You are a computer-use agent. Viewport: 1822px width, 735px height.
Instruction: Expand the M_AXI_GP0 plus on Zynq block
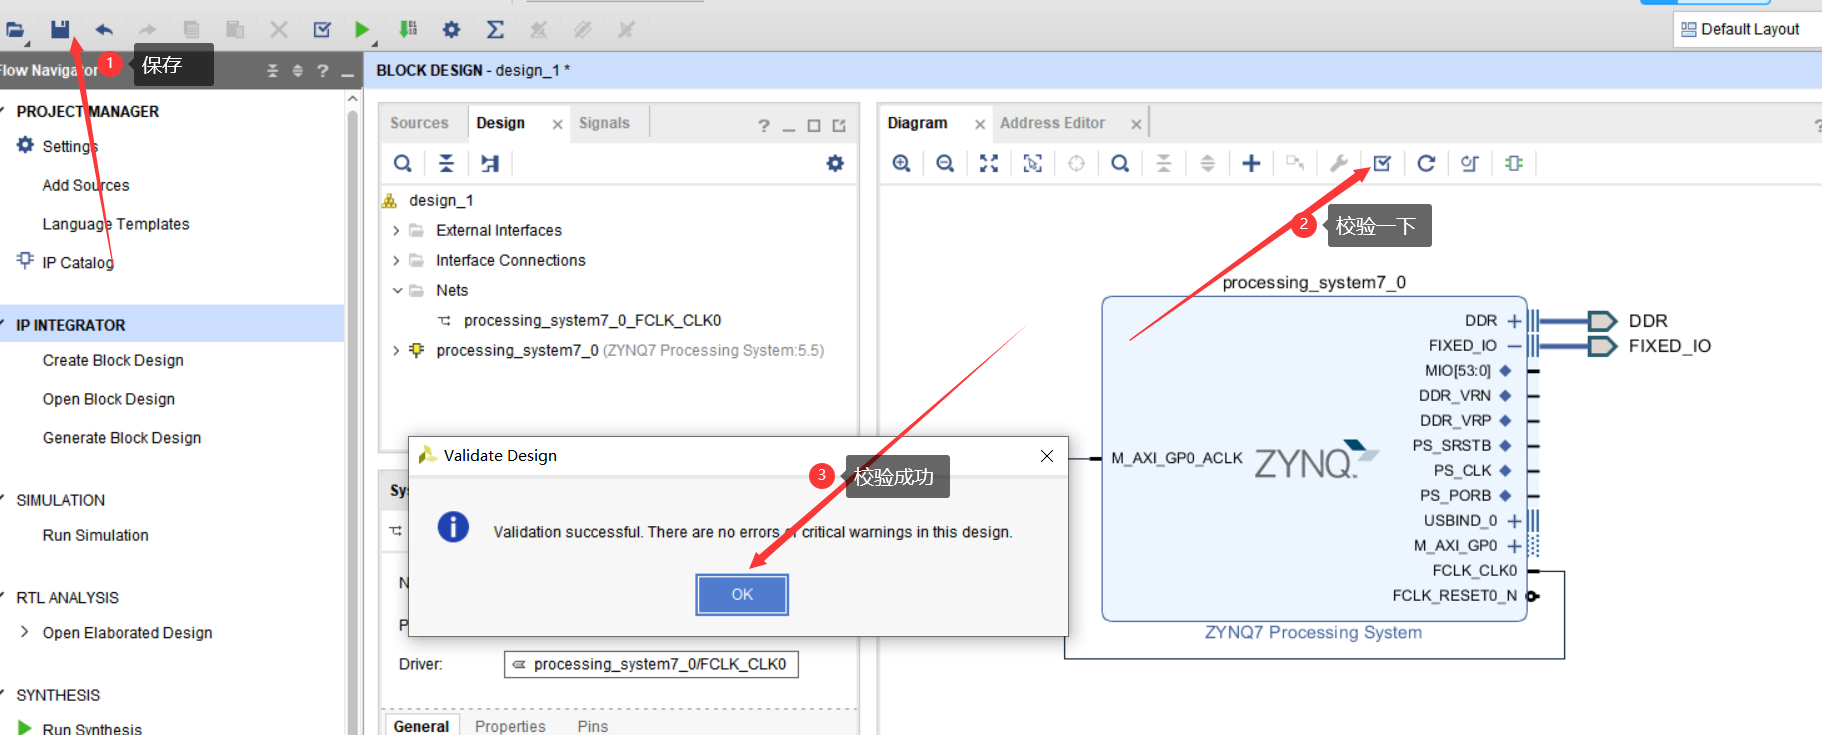(1514, 546)
